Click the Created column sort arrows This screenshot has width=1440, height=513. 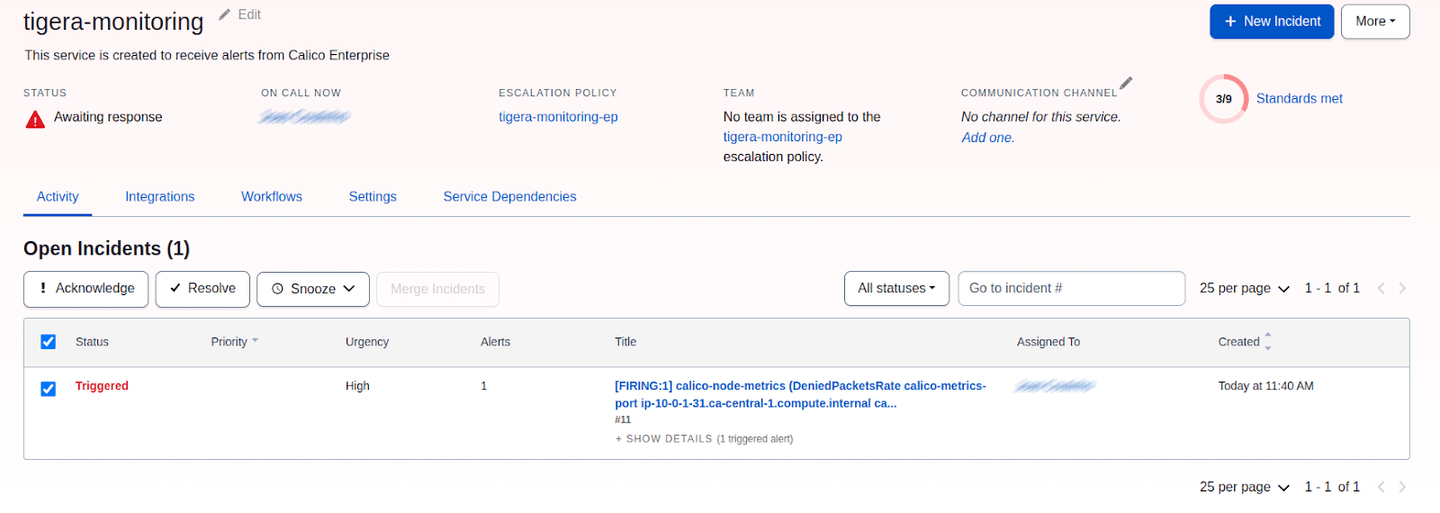(1268, 342)
